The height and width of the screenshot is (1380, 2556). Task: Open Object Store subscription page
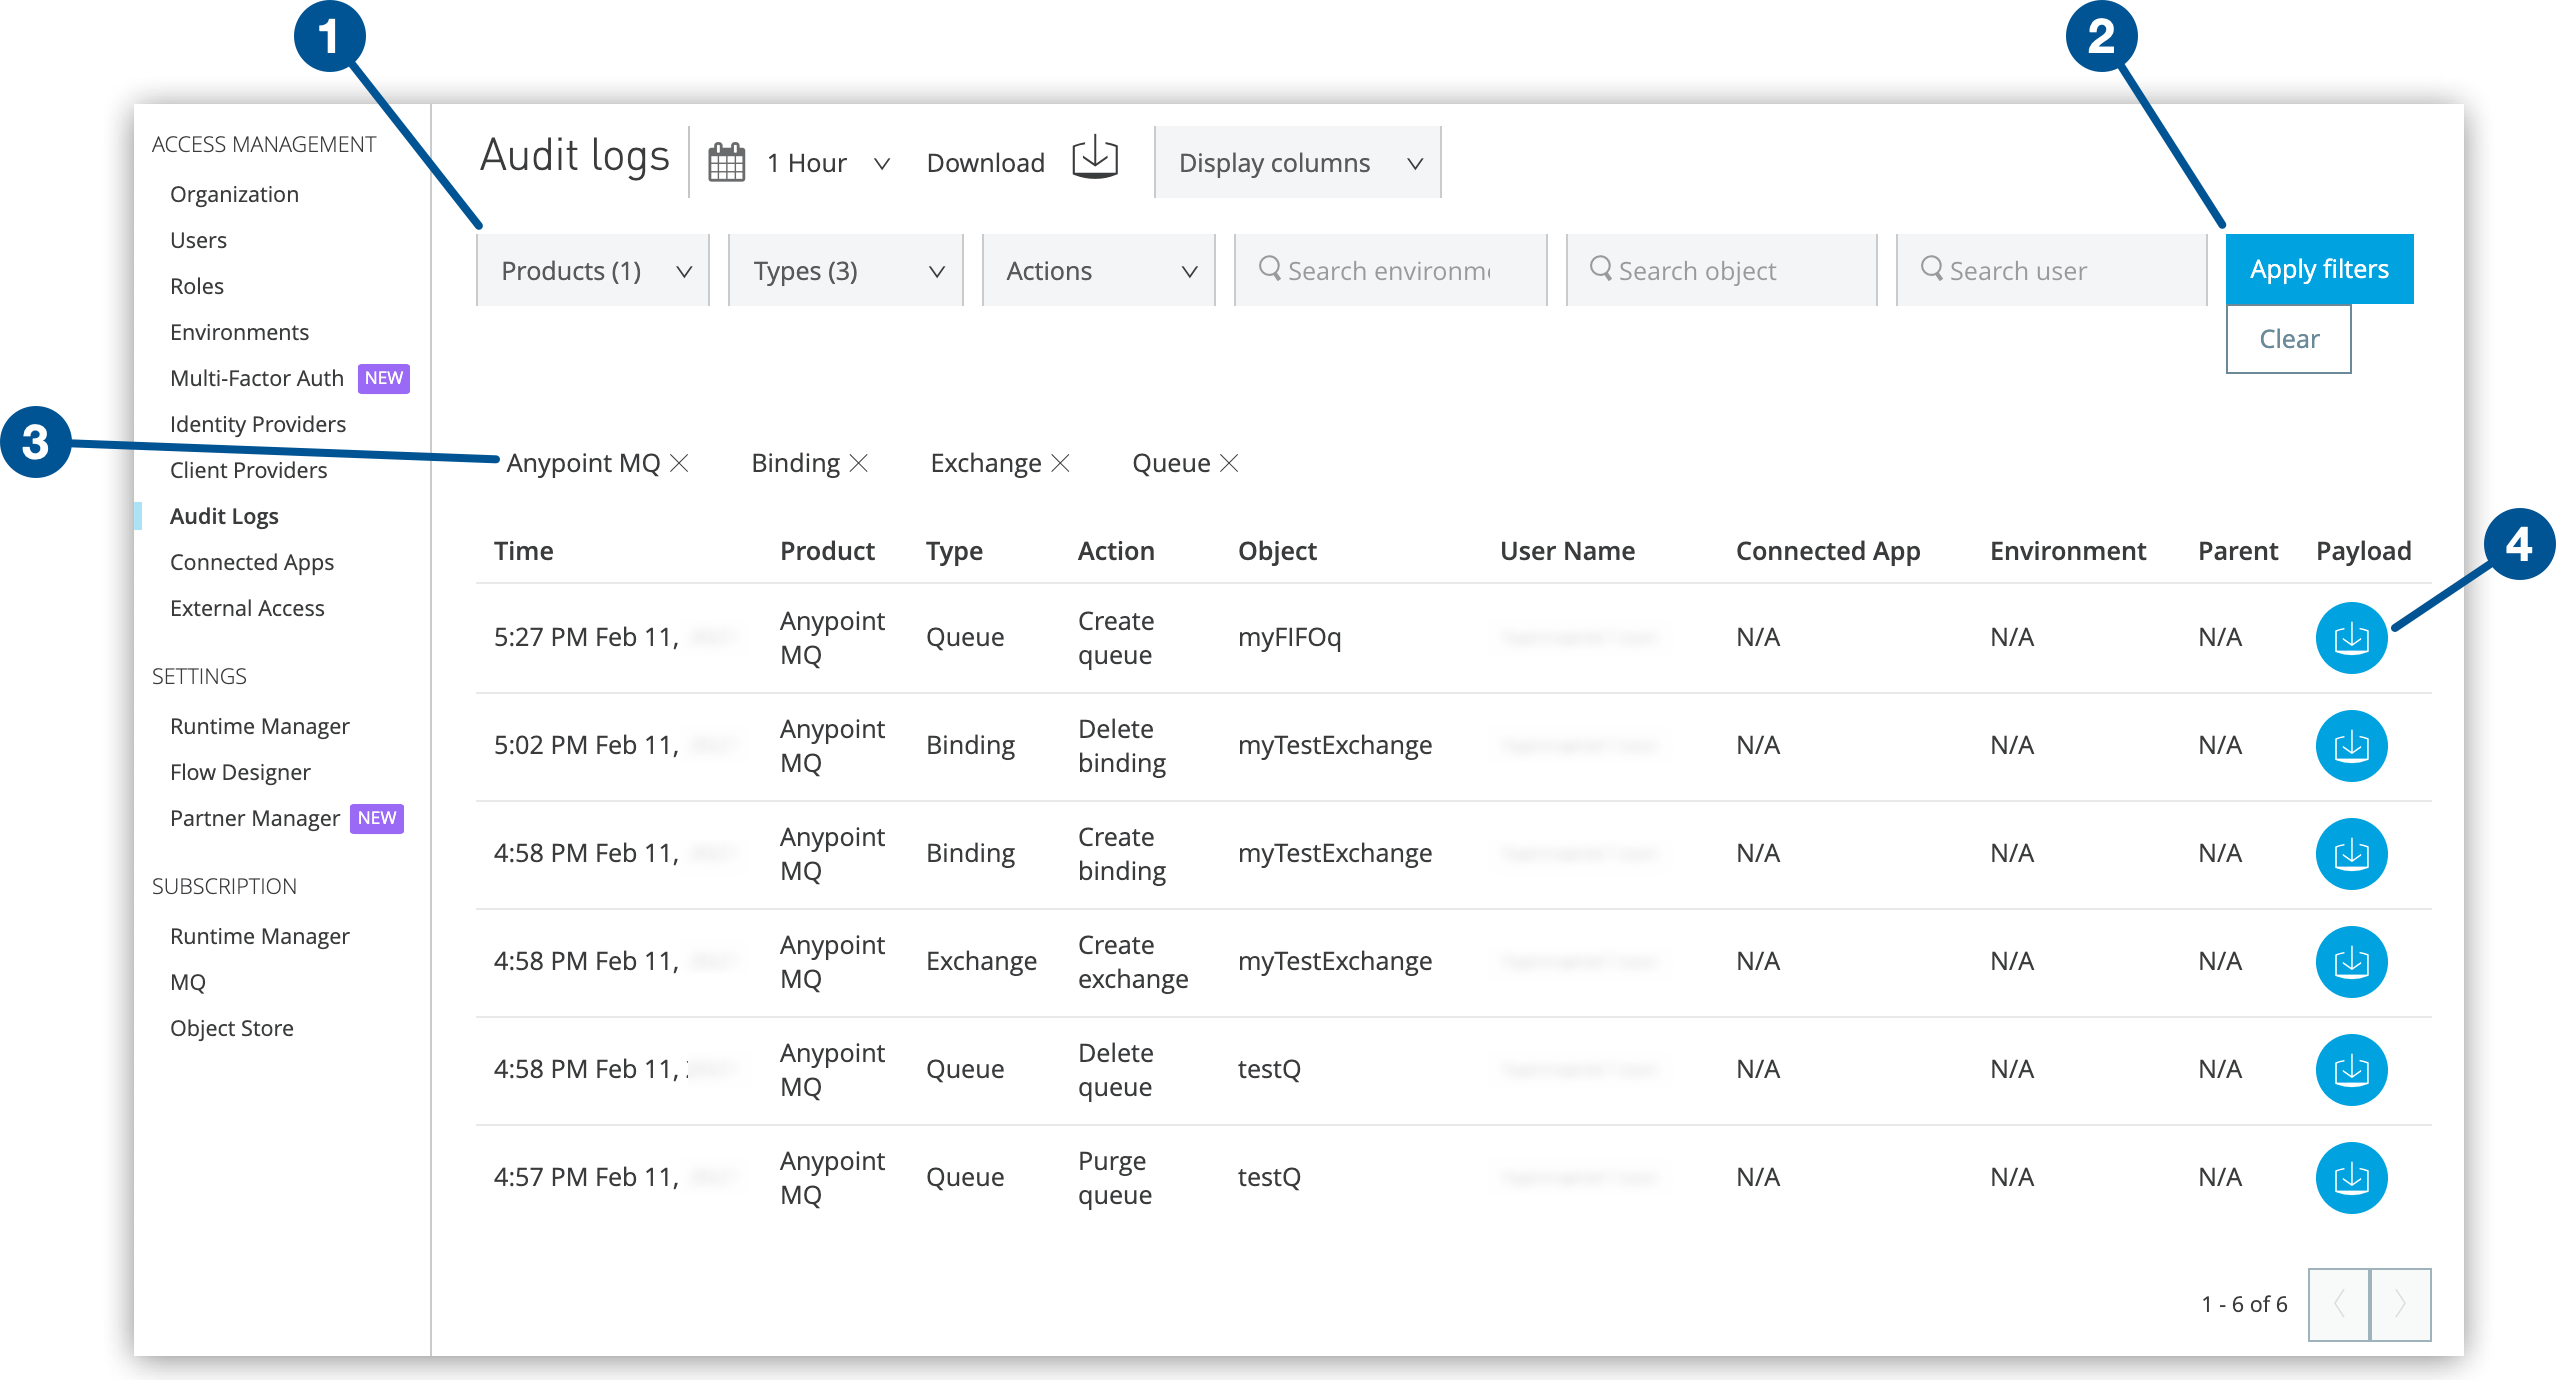[231, 1028]
